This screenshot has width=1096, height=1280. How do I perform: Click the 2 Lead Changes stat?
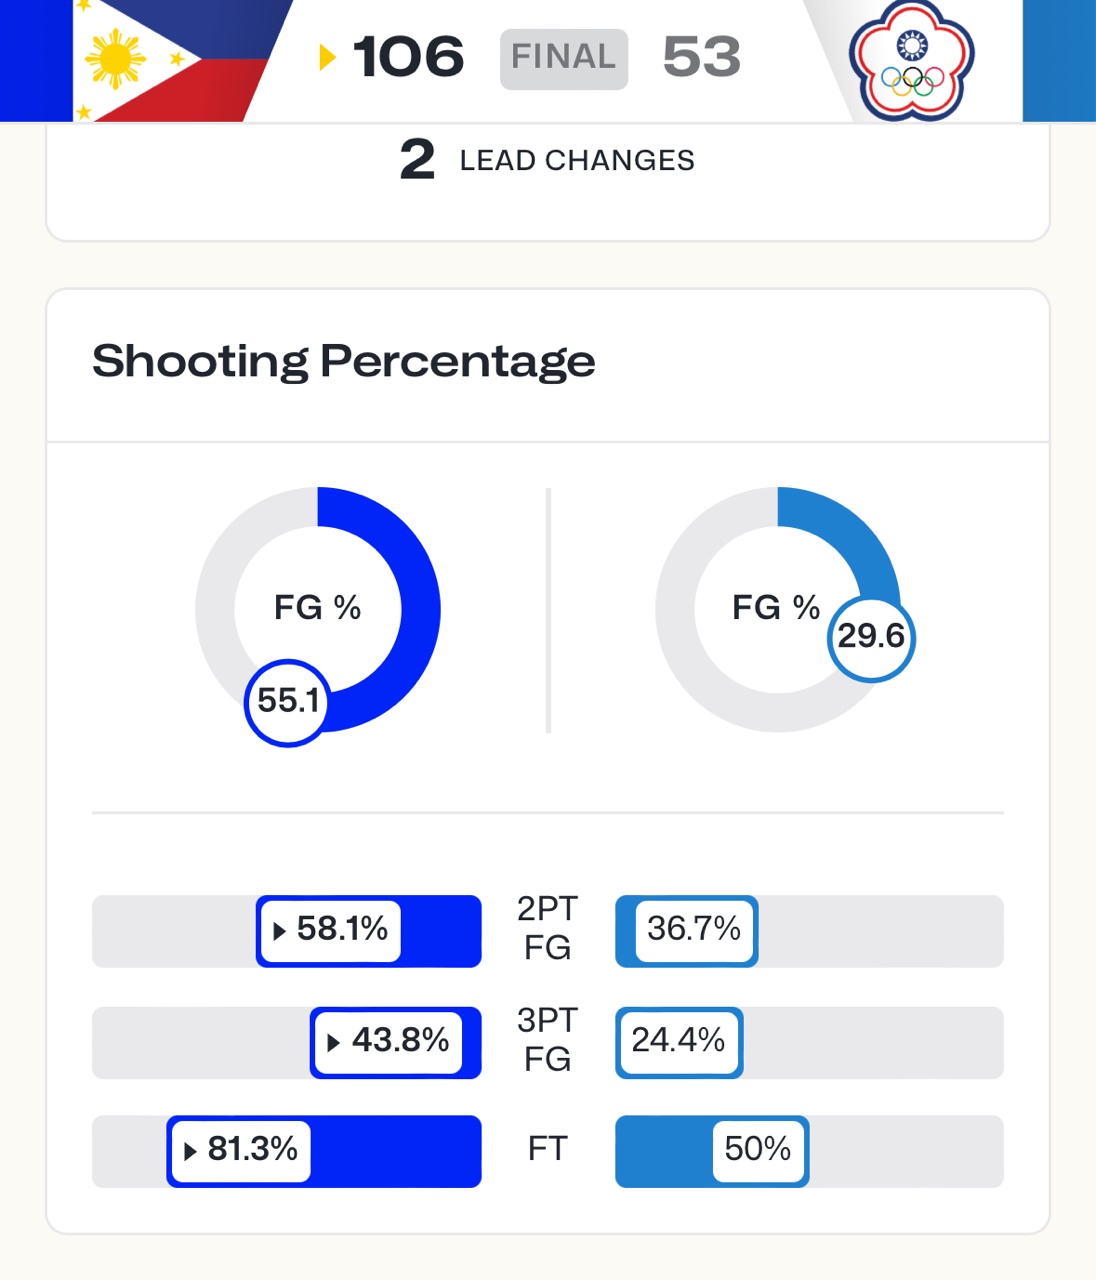click(547, 160)
